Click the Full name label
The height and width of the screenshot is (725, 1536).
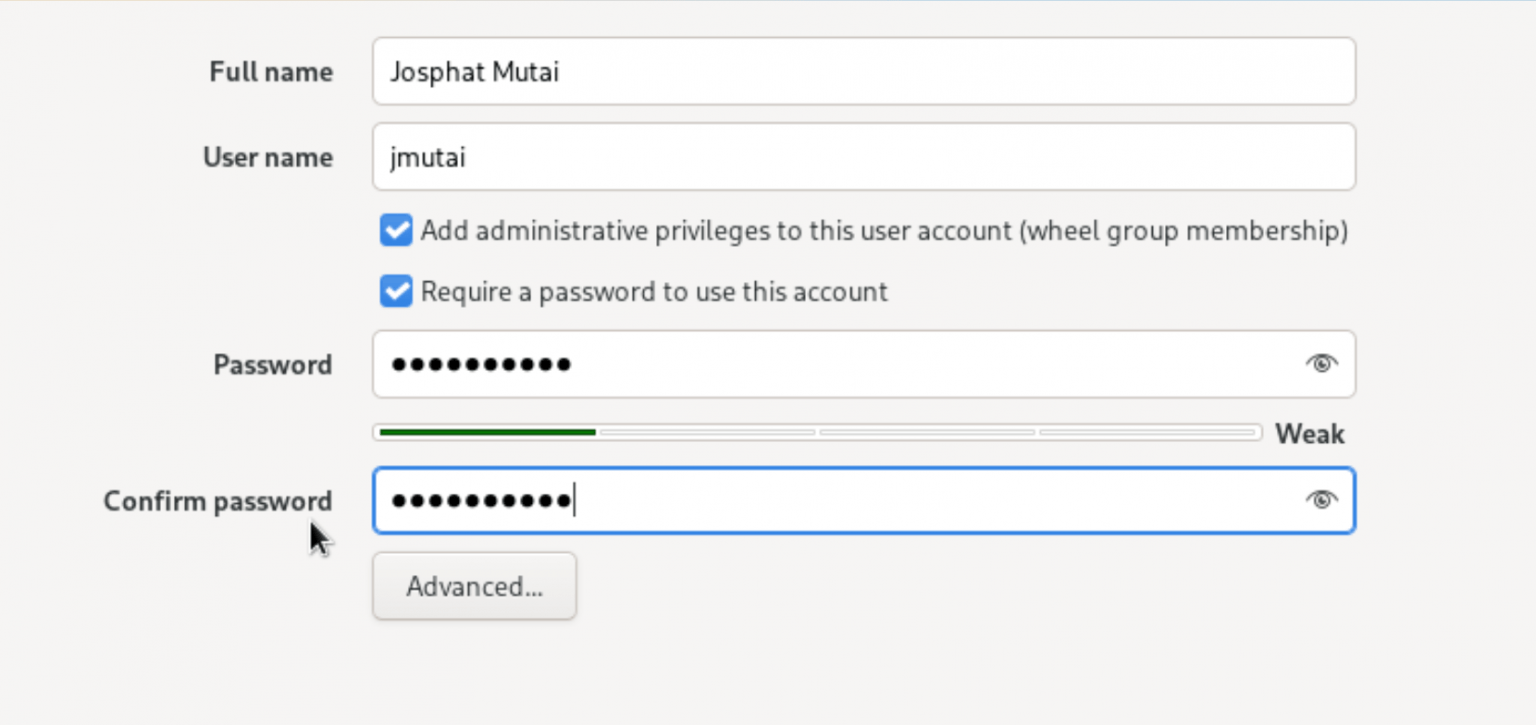click(x=270, y=71)
